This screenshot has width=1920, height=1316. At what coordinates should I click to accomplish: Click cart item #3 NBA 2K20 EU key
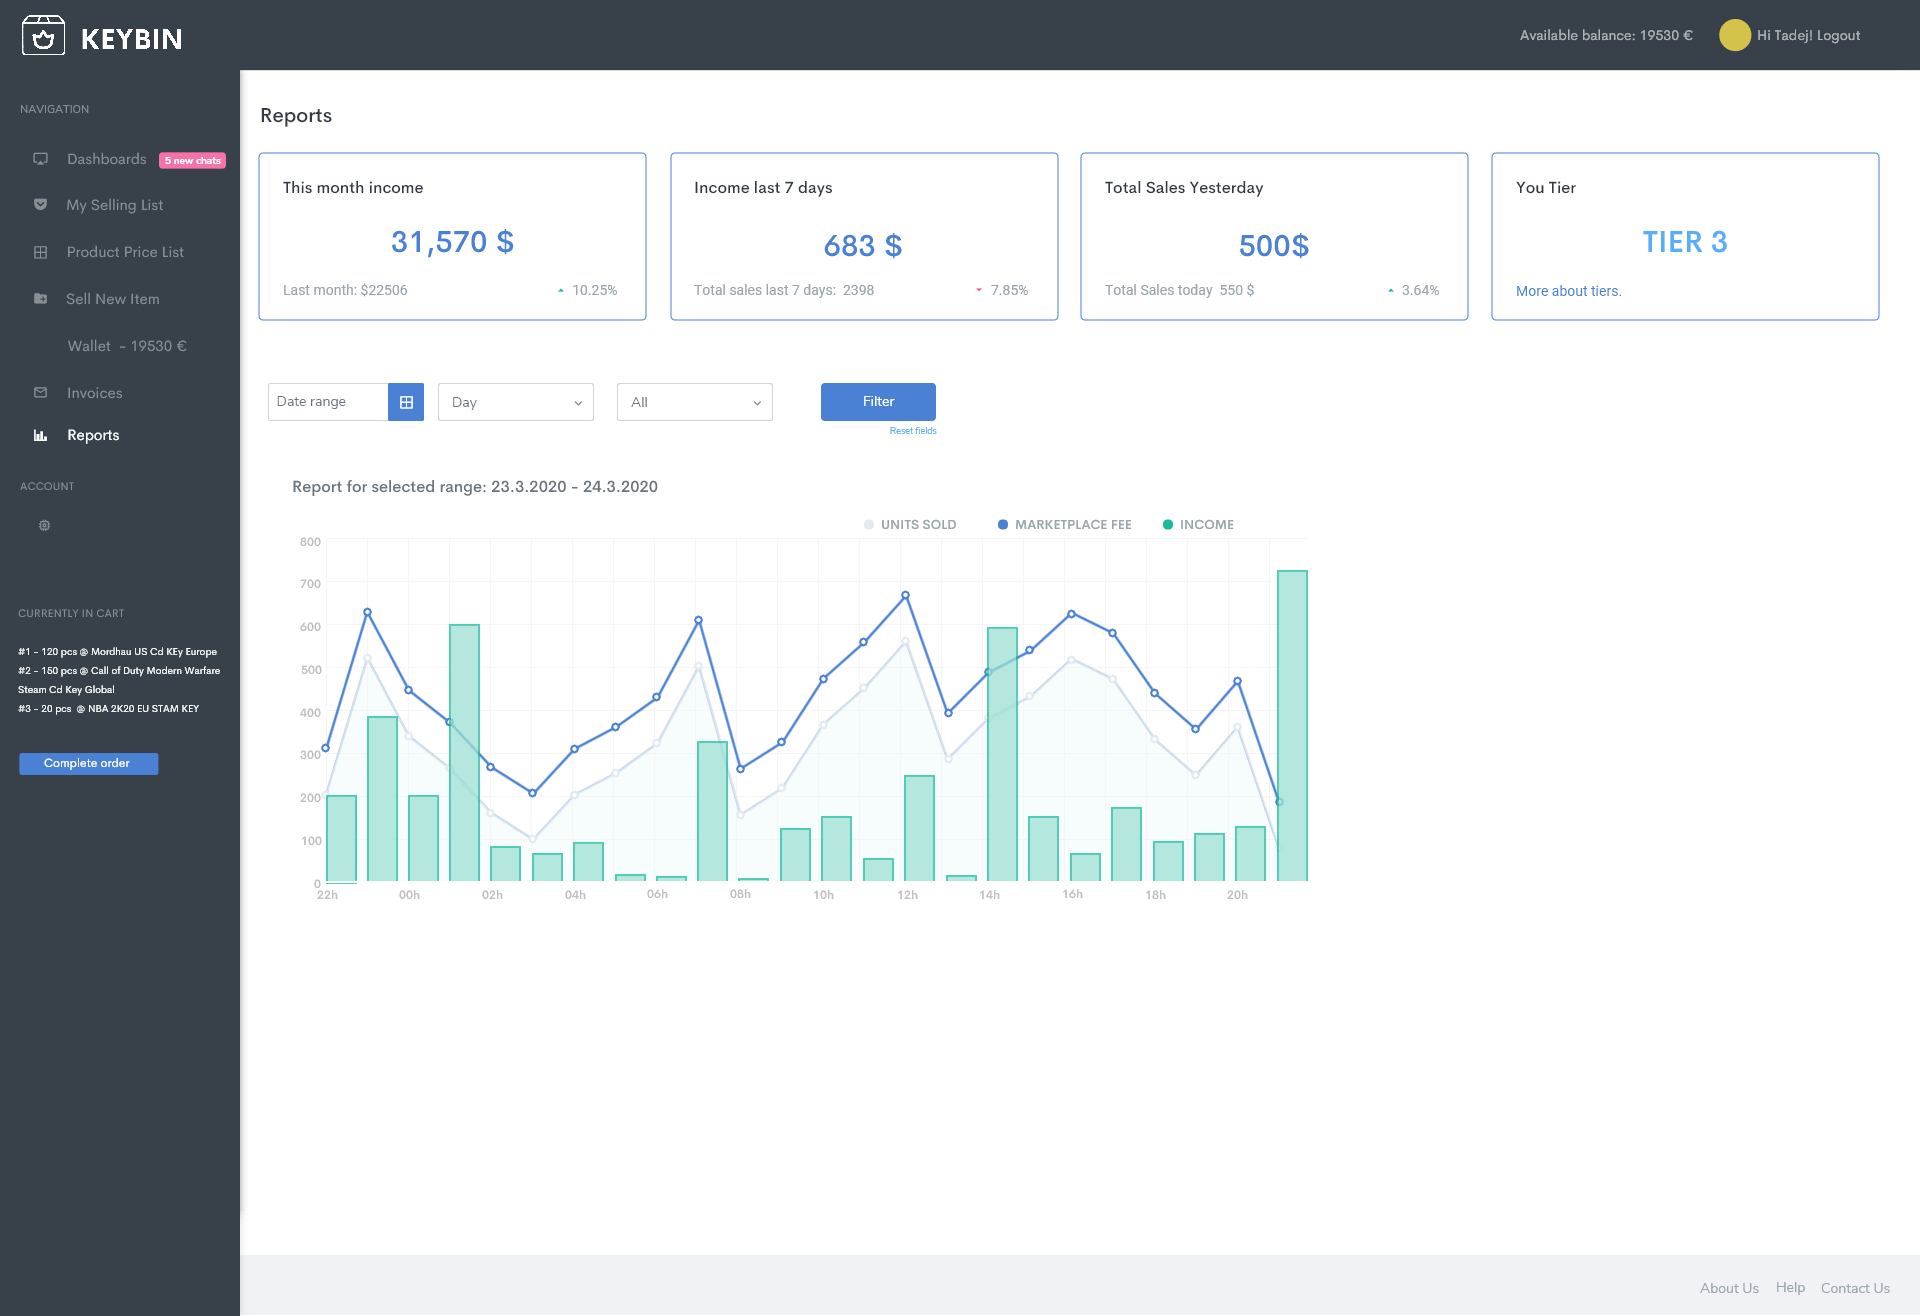[x=109, y=709]
